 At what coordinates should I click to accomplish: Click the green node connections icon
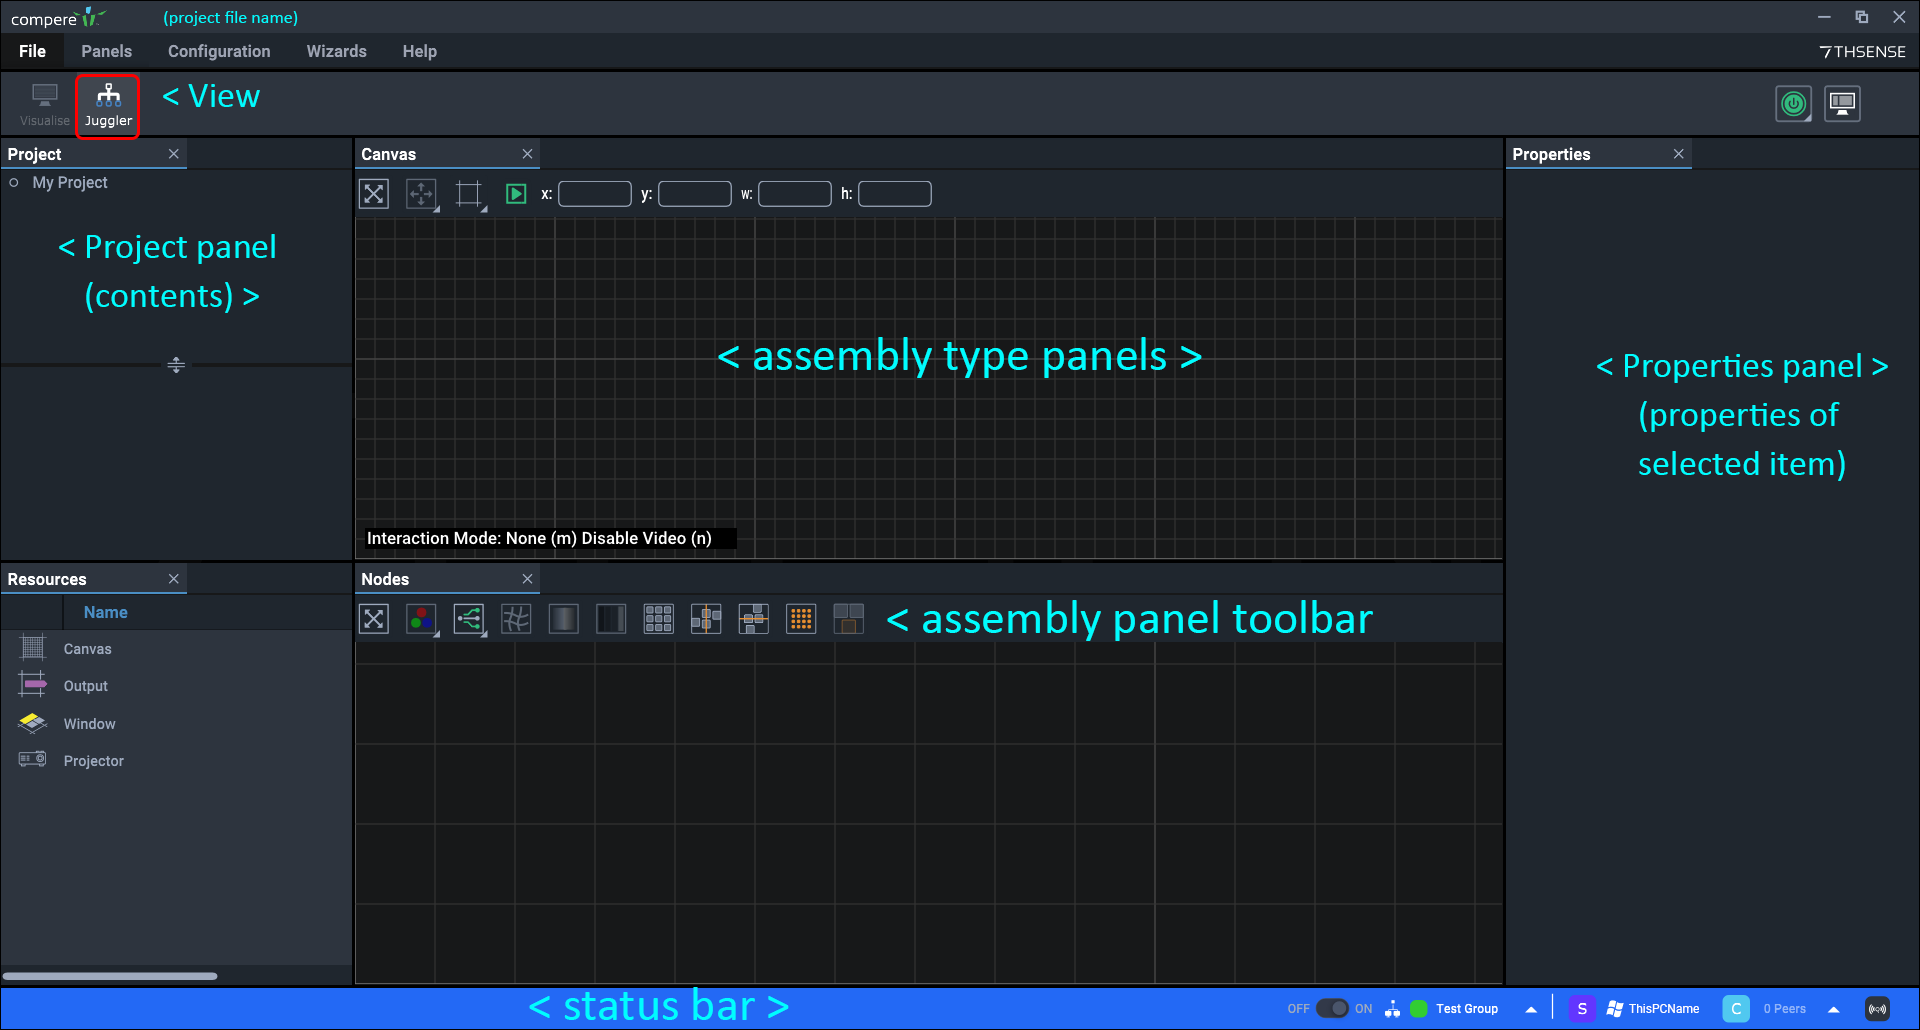pos(469,619)
